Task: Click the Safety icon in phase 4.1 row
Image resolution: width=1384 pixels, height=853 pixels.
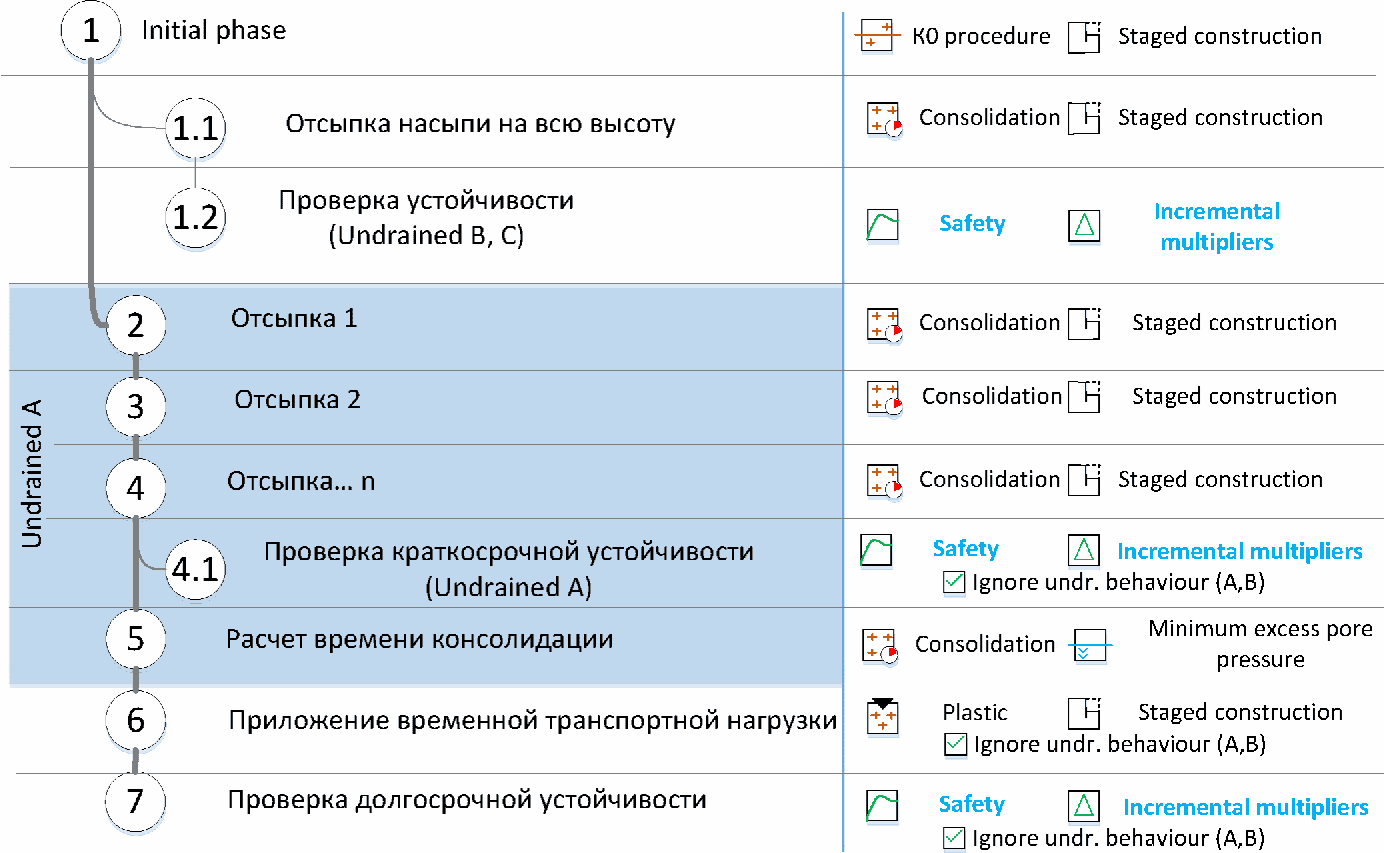Action: click(876, 550)
